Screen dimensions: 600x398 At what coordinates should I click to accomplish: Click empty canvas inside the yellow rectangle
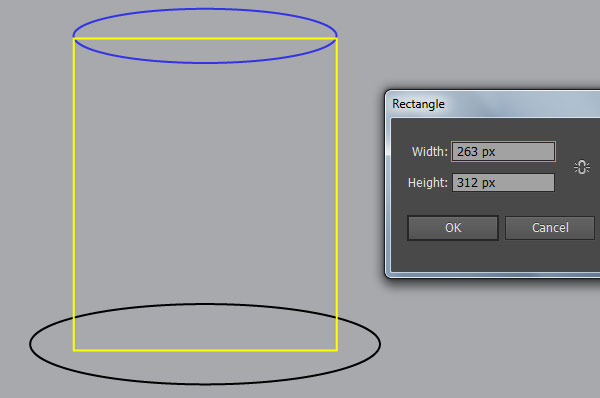click(x=205, y=184)
